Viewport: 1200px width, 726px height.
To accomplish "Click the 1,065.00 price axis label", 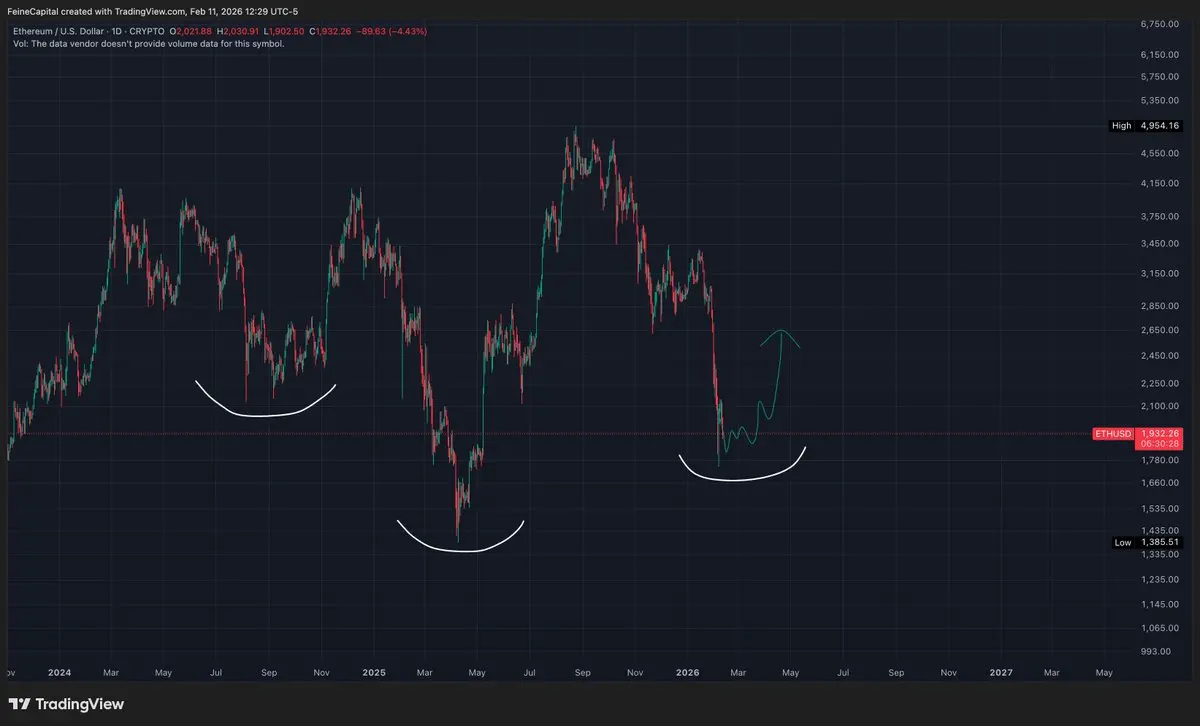I will (x=1160, y=628).
